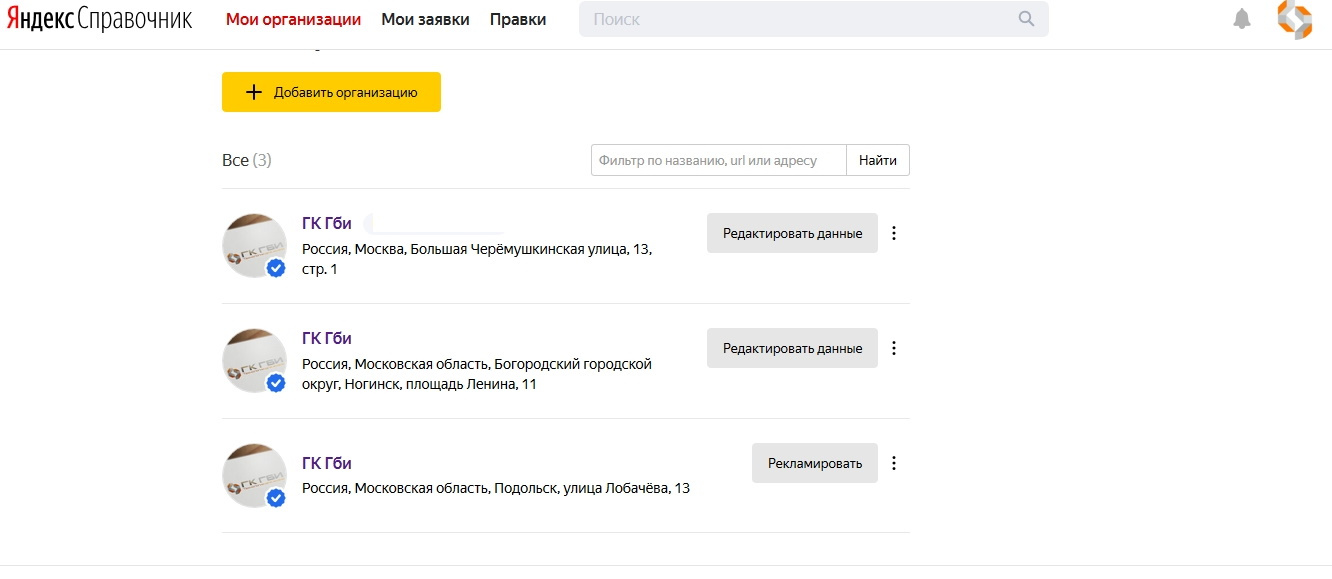Go to the Правки tab
The image size is (1332, 579).
518,19
